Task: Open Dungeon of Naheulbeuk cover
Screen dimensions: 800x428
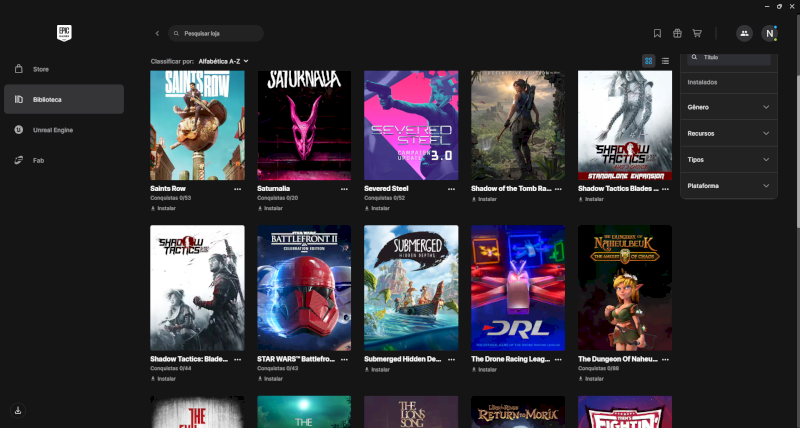Action: pos(624,288)
